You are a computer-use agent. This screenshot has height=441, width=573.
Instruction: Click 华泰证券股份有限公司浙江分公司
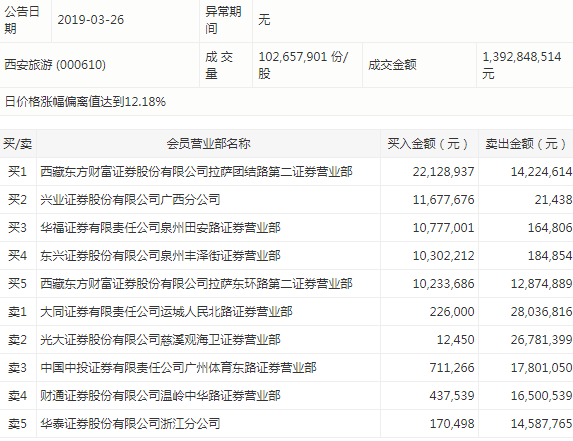pyautogui.click(x=130, y=424)
